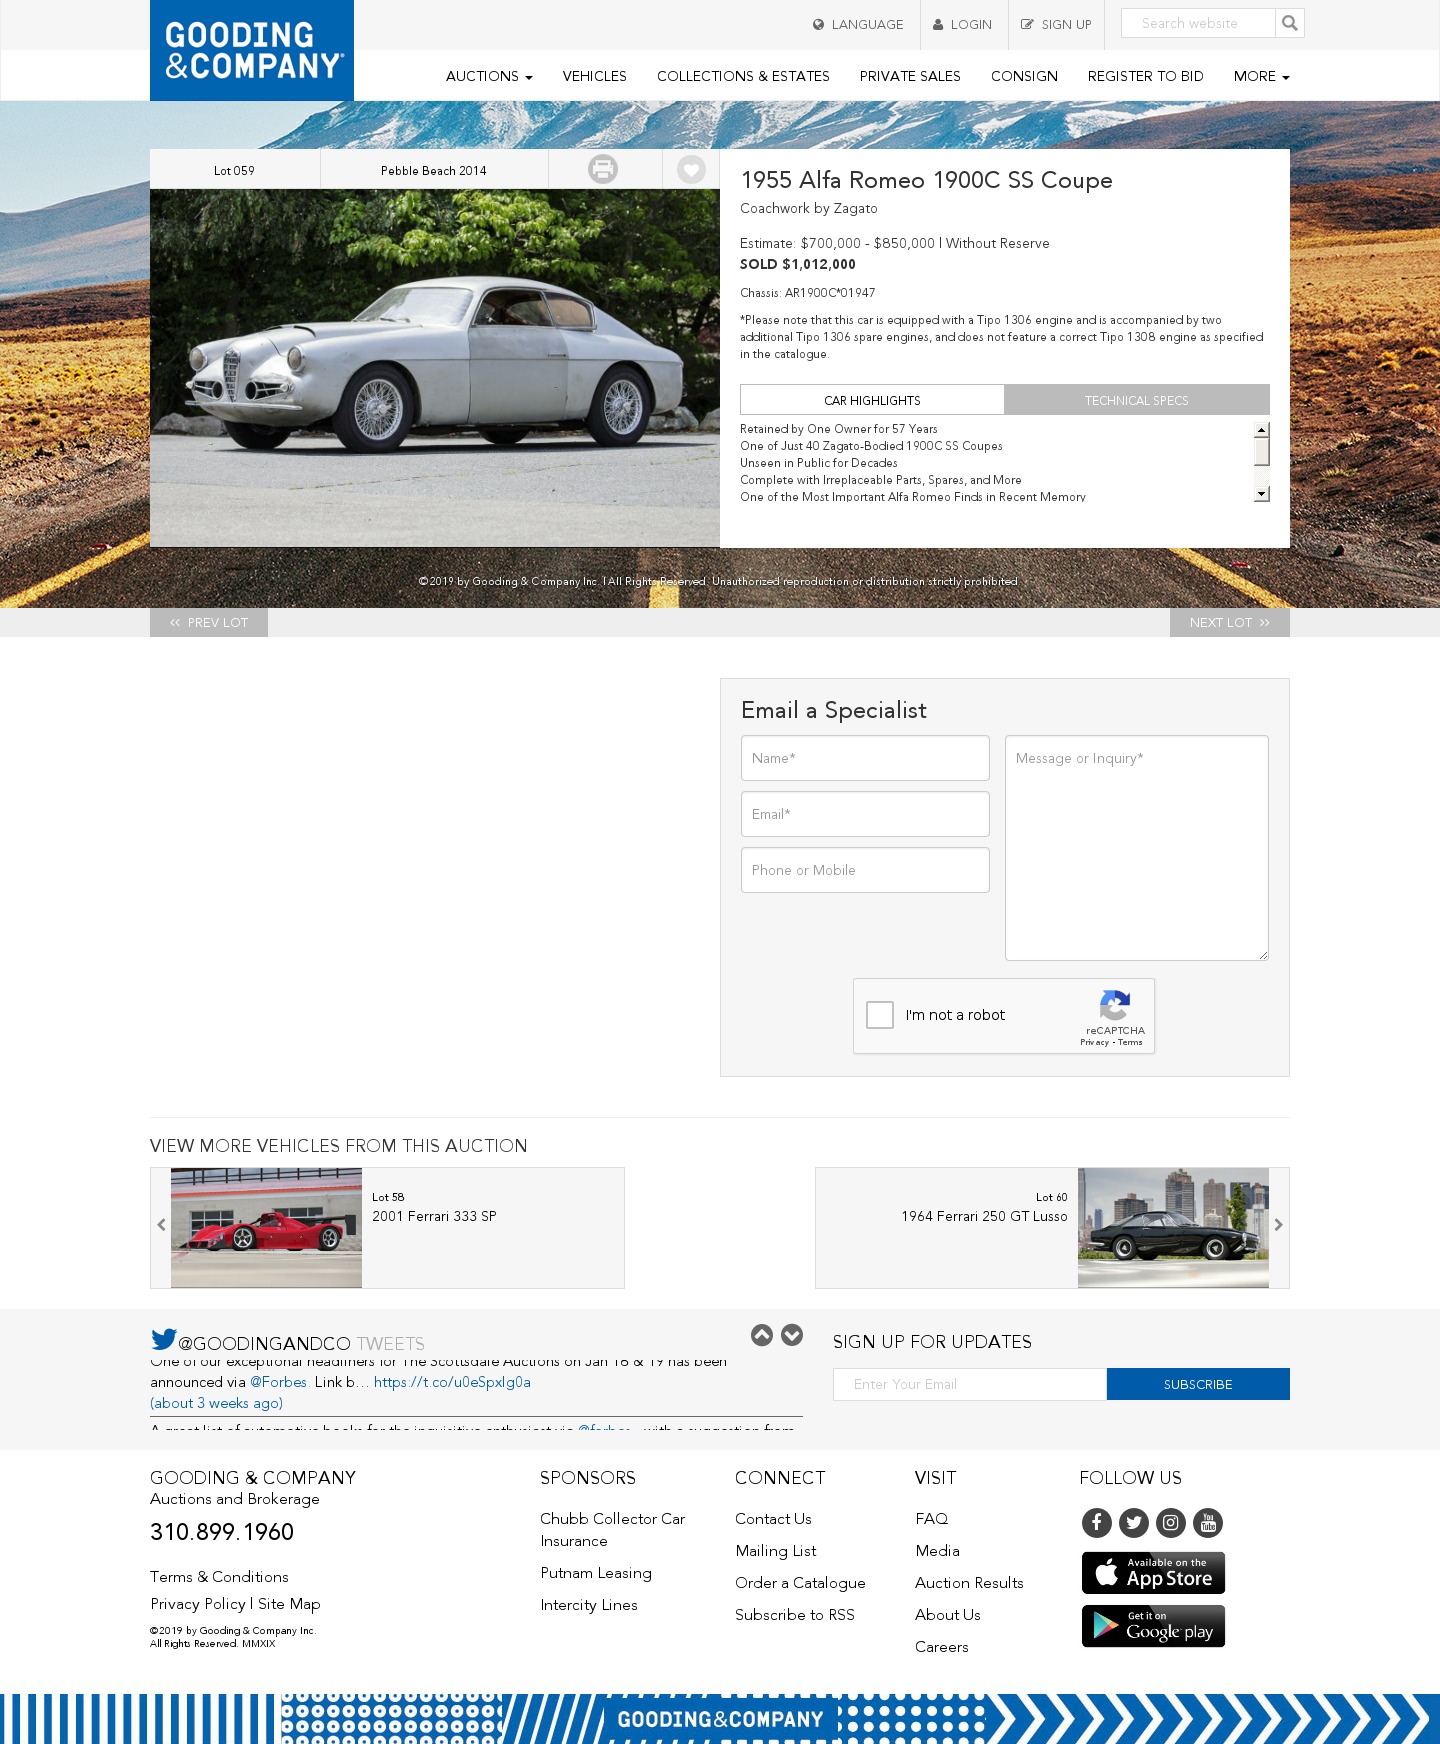Open the Careers page

coord(942,1647)
